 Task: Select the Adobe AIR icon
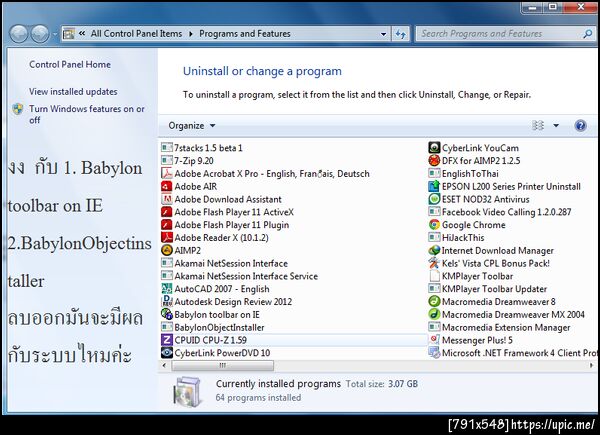point(167,186)
